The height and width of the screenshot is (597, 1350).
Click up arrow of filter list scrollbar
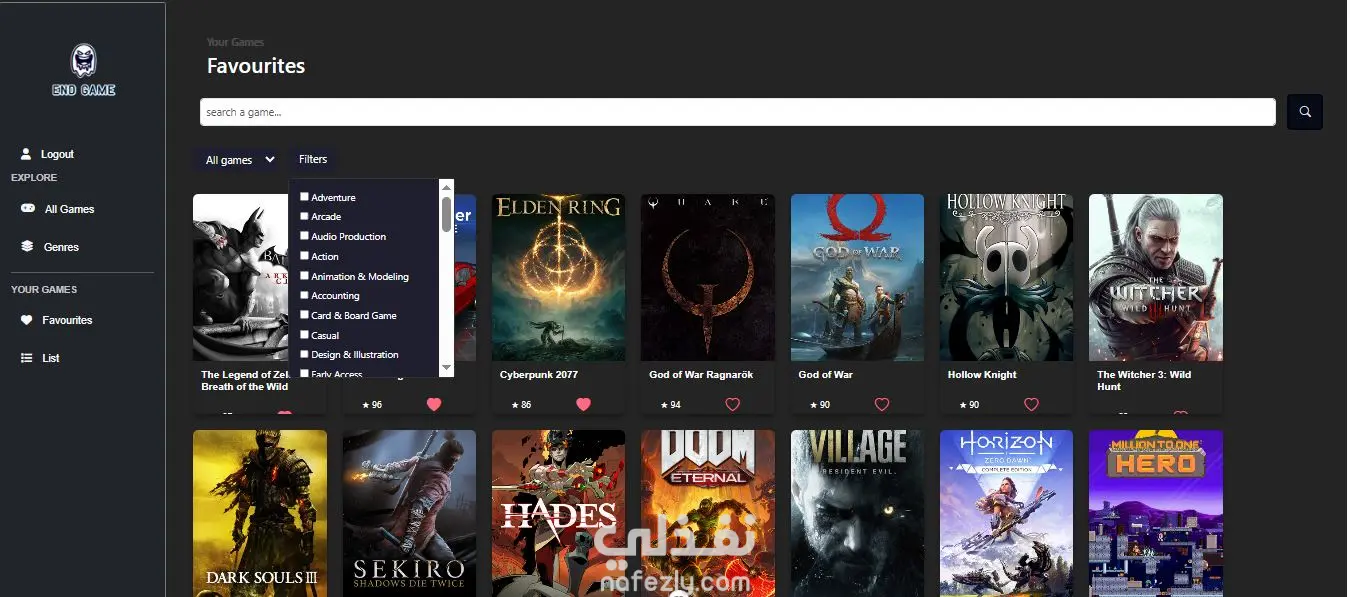click(x=446, y=187)
